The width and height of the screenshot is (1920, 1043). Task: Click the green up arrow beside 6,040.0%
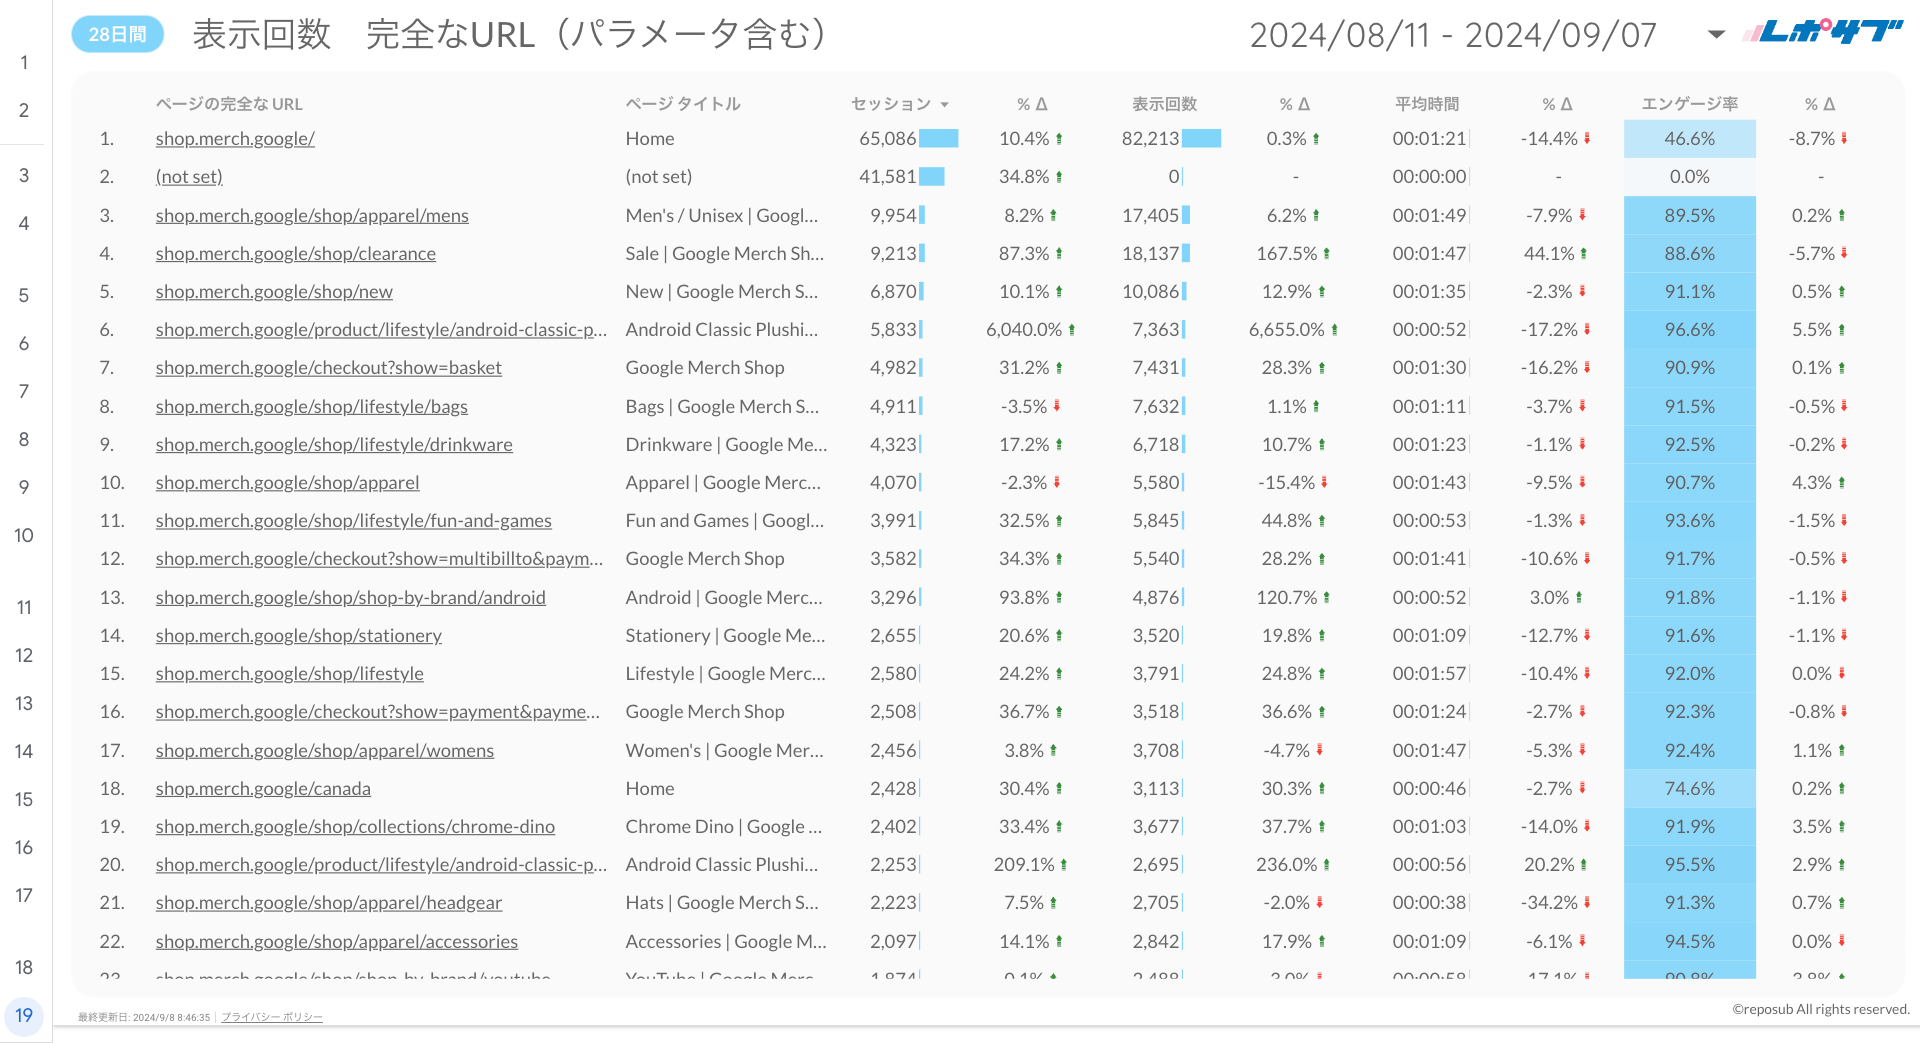[x=1072, y=330]
